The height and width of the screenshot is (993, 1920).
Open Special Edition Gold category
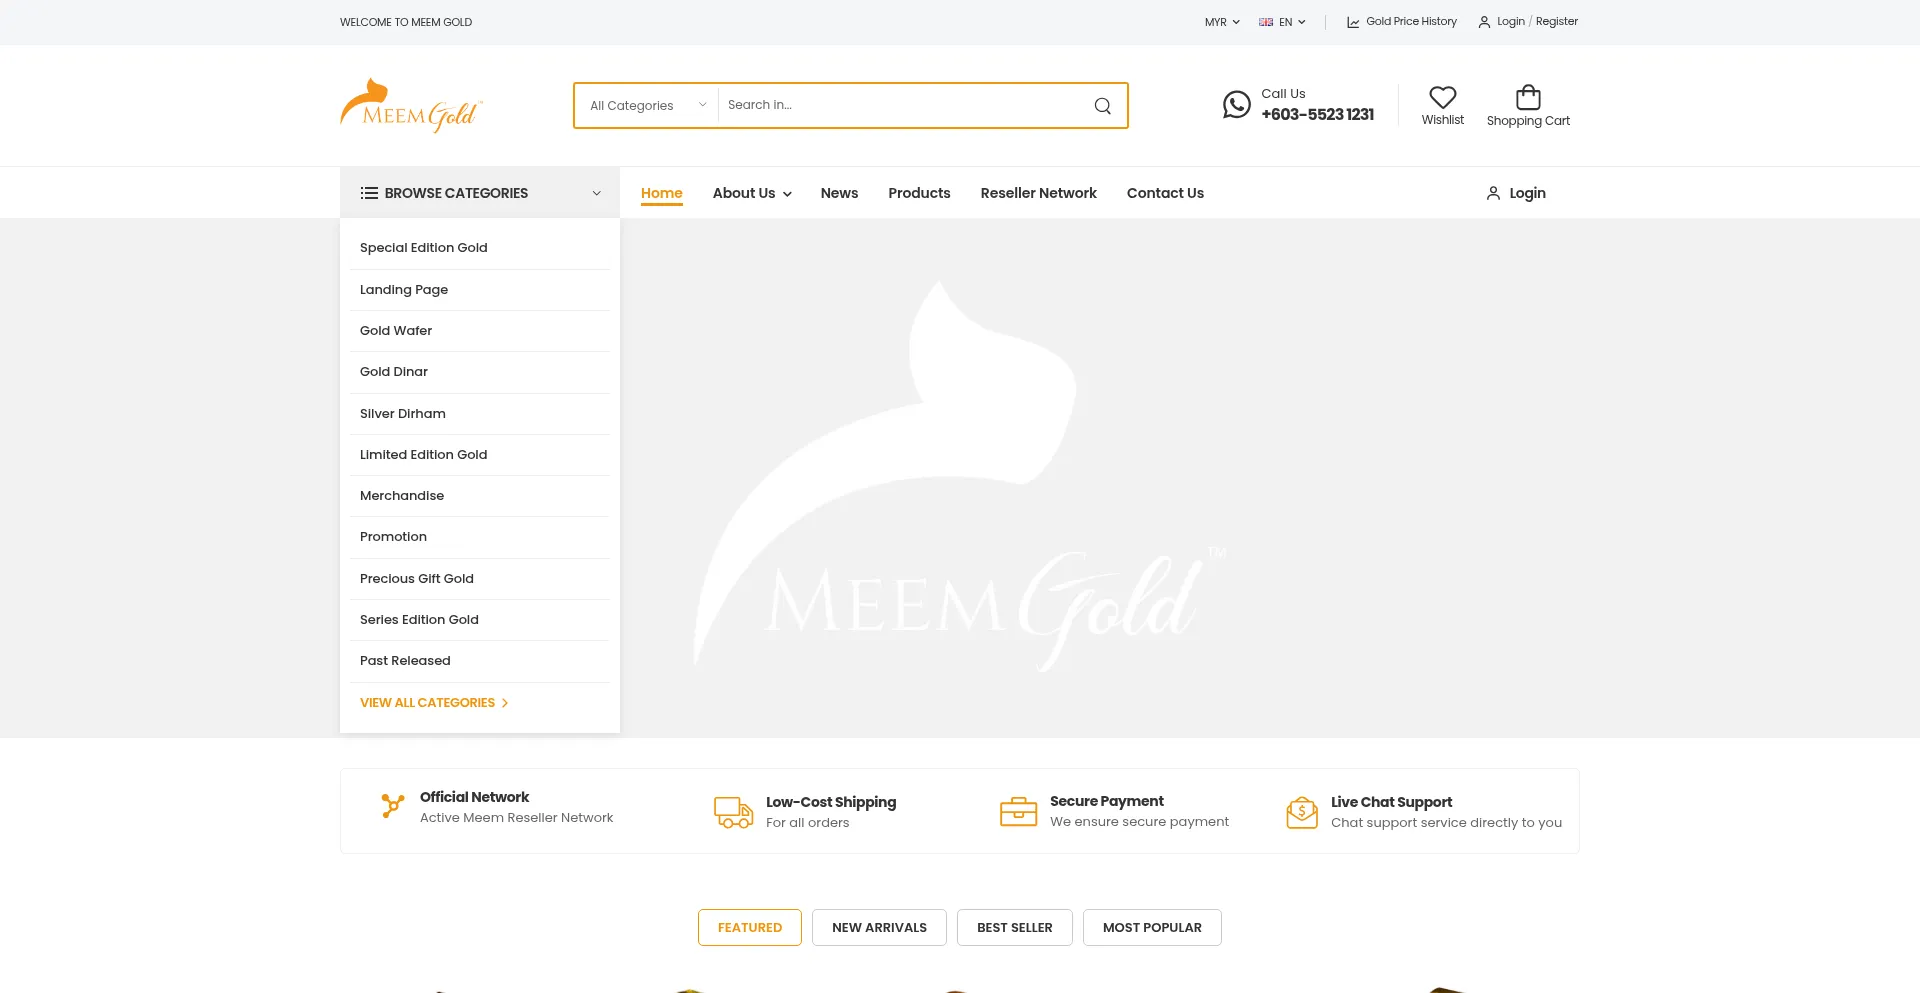(x=423, y=248)
